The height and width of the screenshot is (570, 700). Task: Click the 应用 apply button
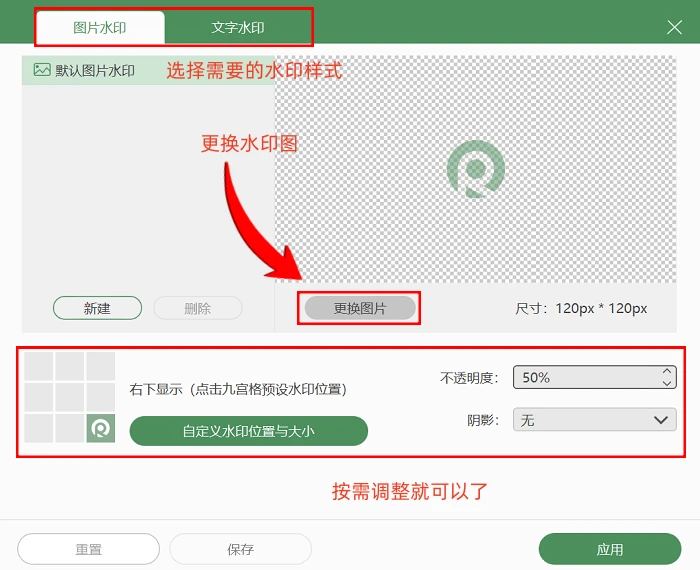pos(610,549)
